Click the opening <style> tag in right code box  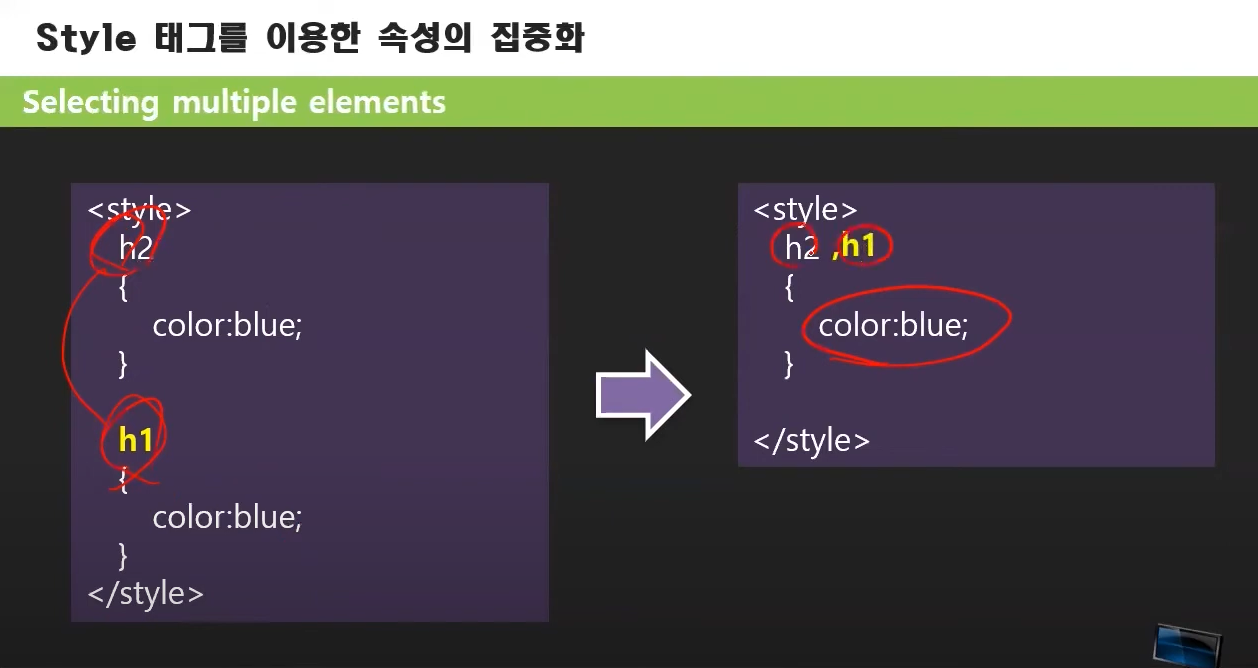click(x=805, y=209)
